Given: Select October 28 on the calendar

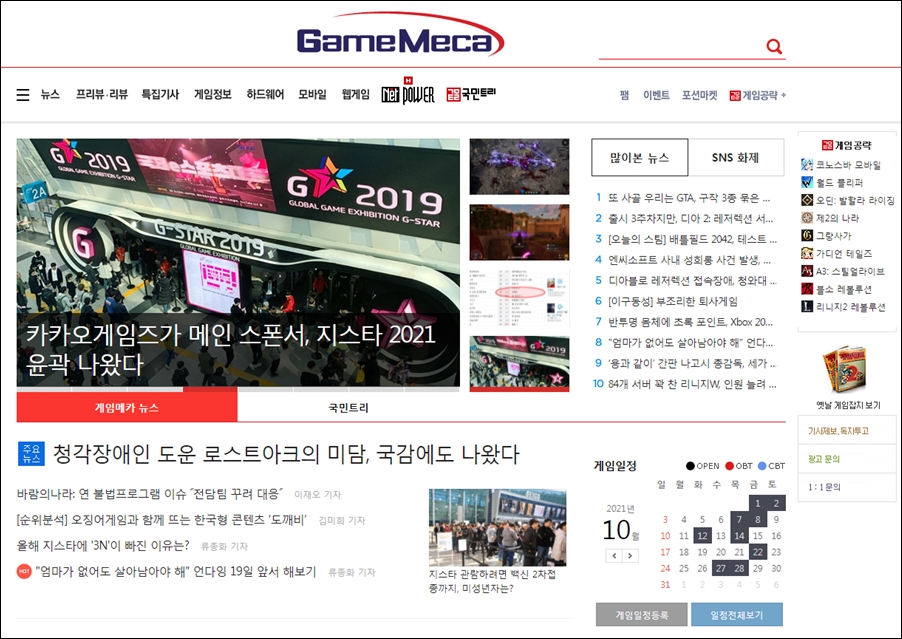Looking at the screenshot, I should pos(739,568).
